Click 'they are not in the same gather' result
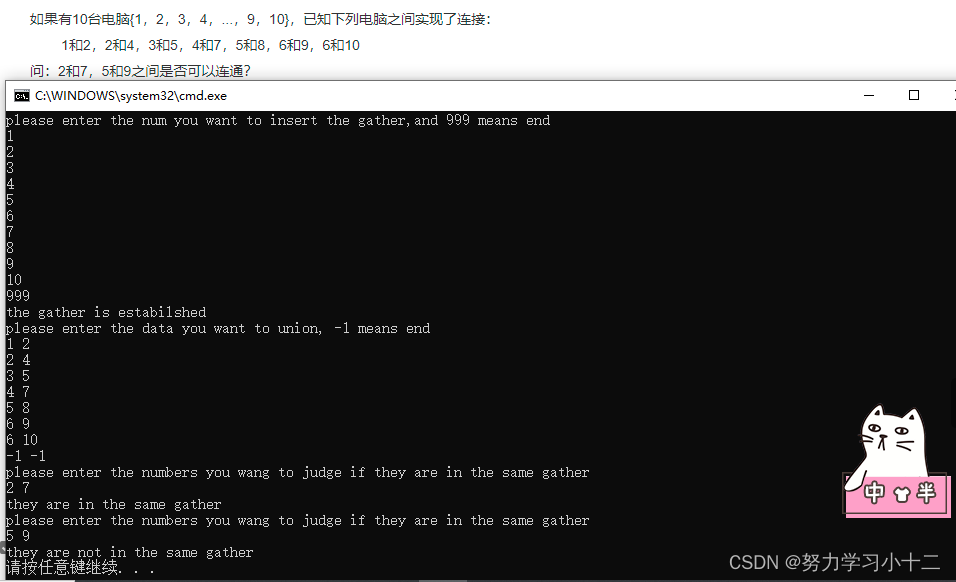 click(129, 552)
